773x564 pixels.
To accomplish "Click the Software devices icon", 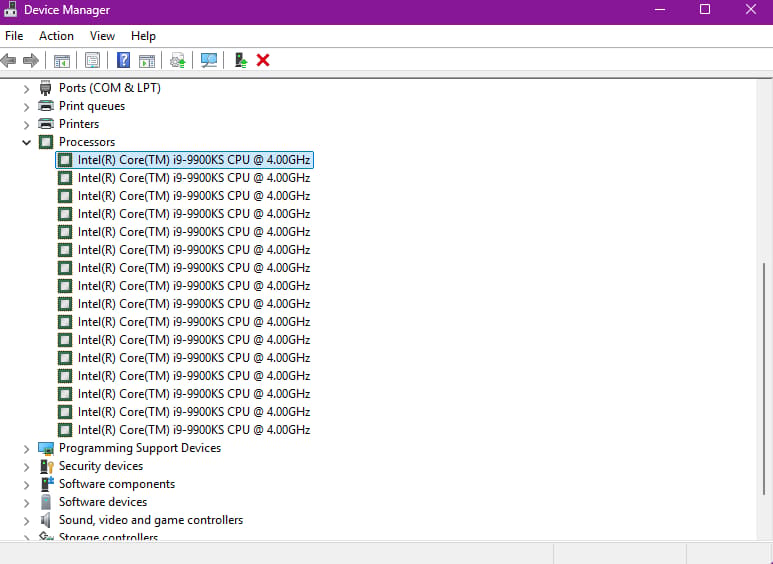I will (46, 502).
